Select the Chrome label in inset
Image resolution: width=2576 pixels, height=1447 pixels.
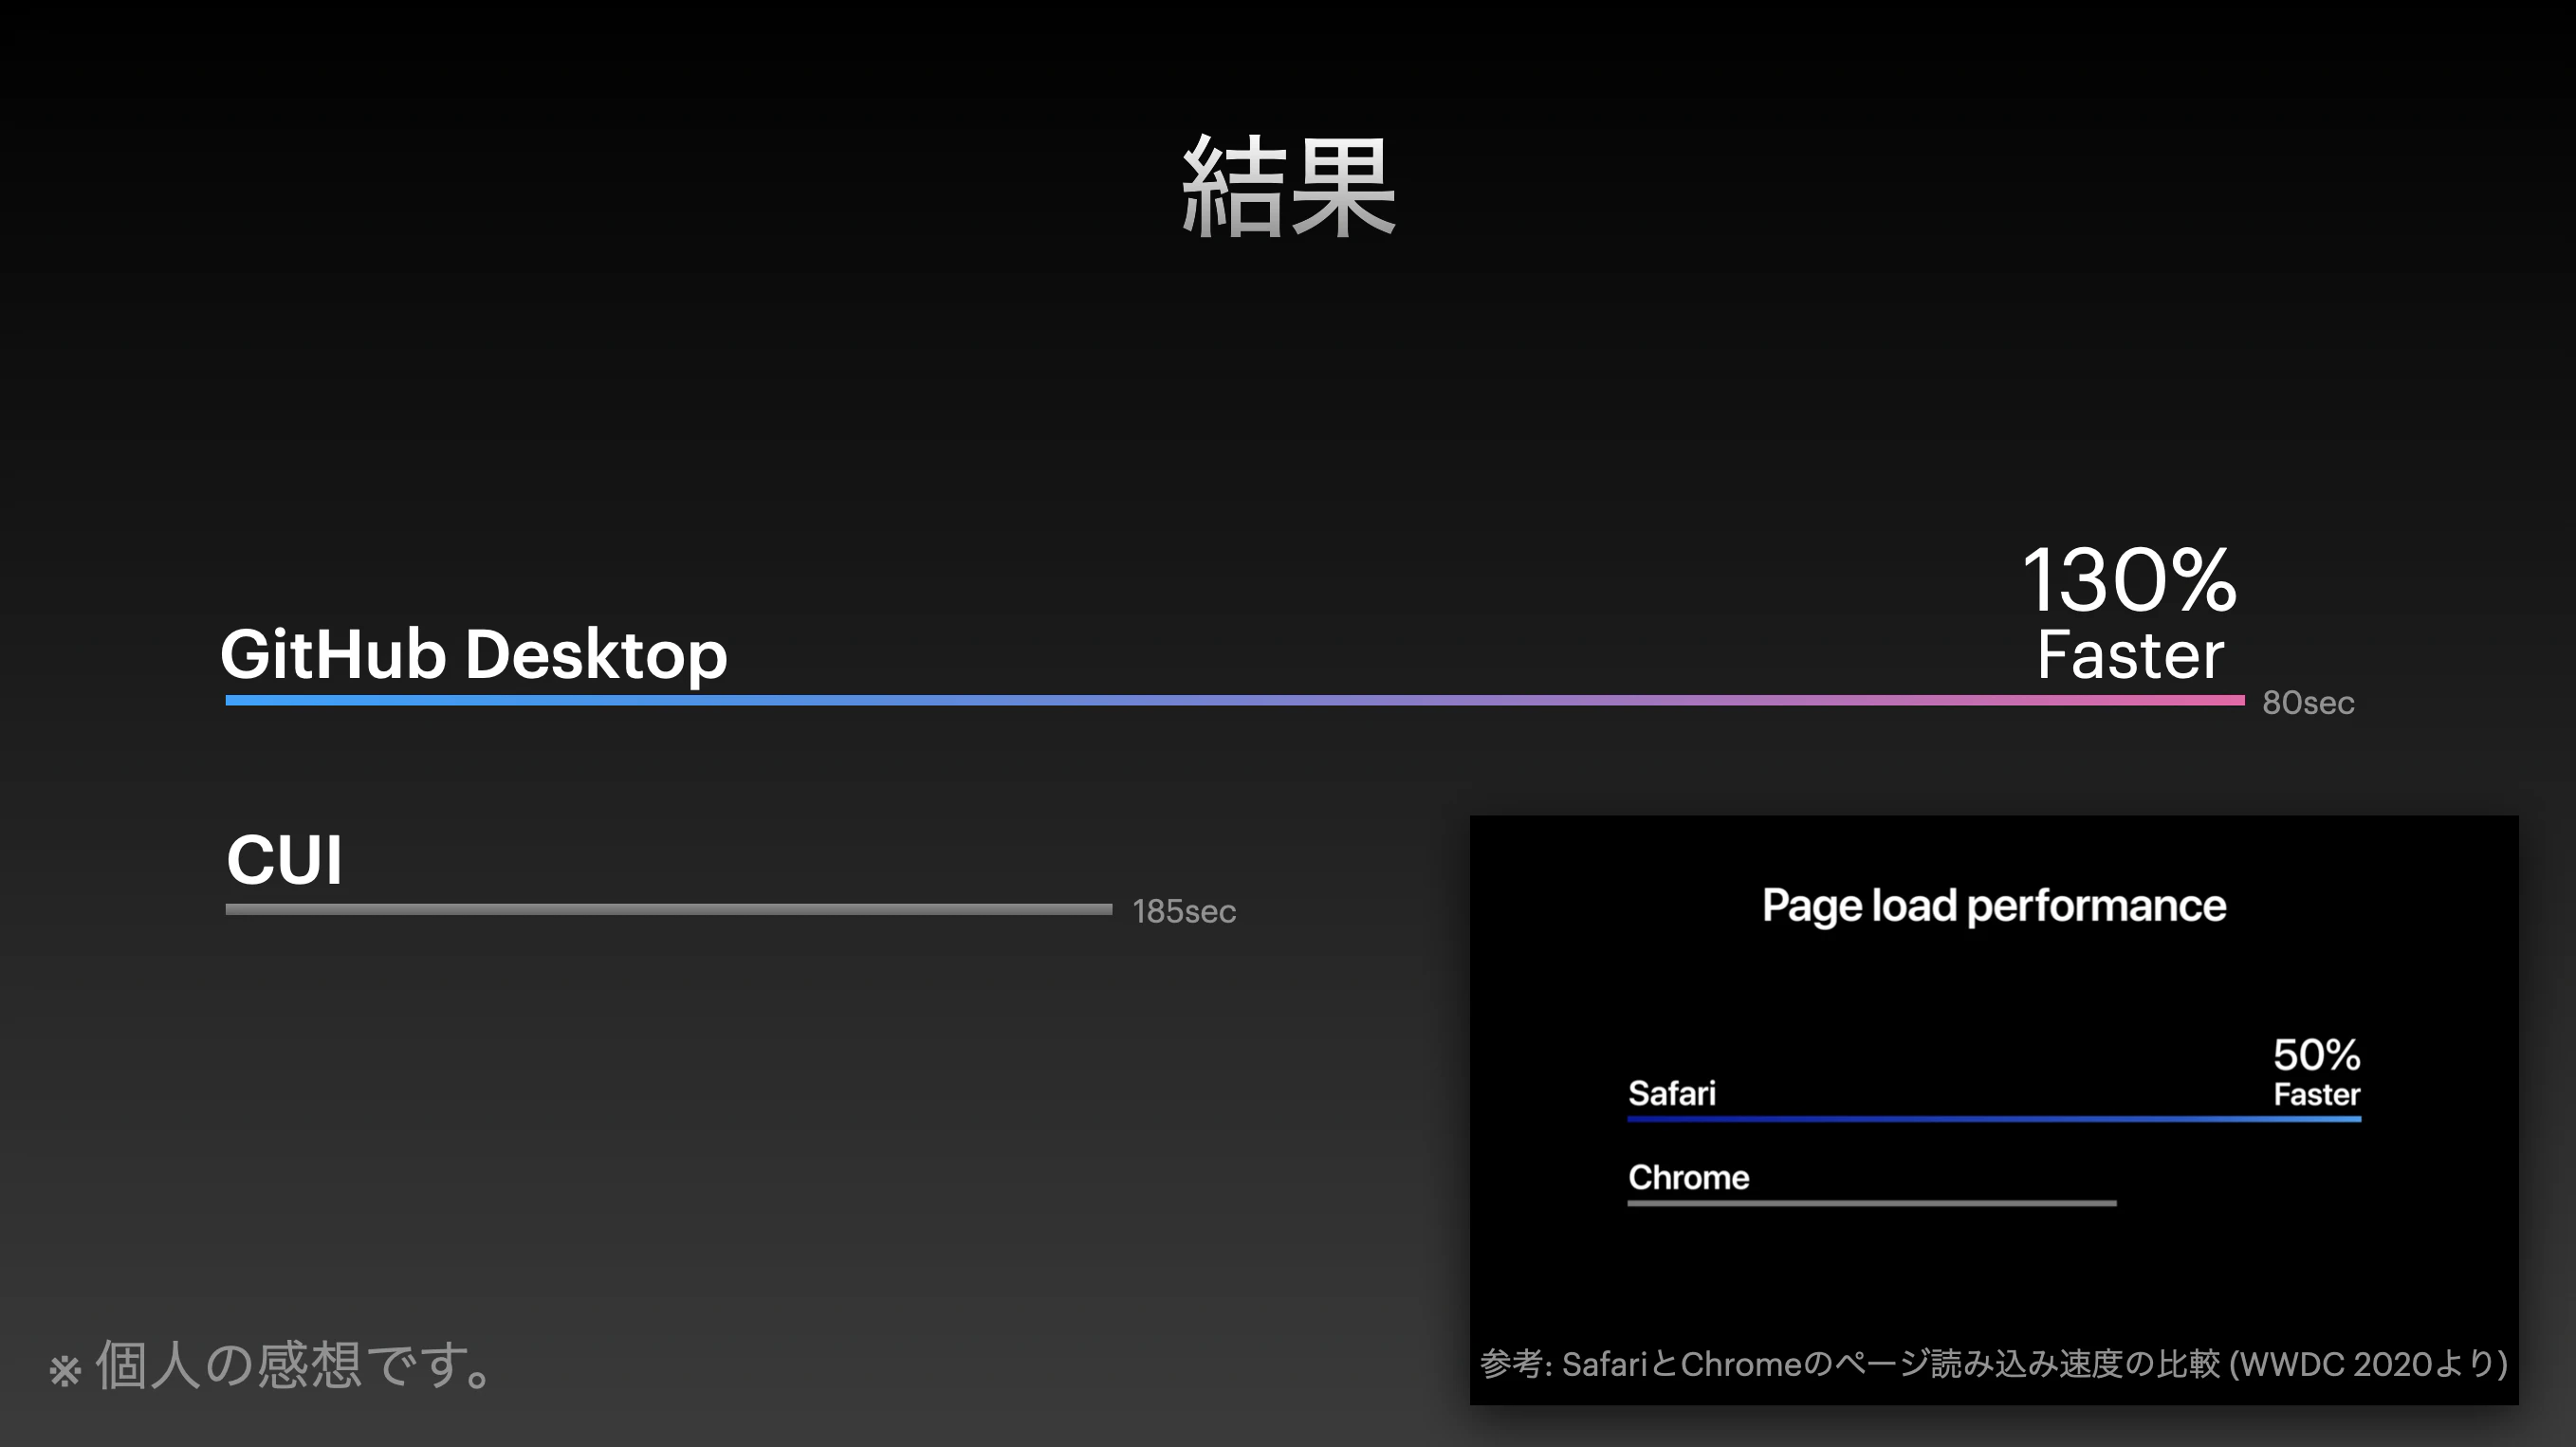click(1689, 1177)
